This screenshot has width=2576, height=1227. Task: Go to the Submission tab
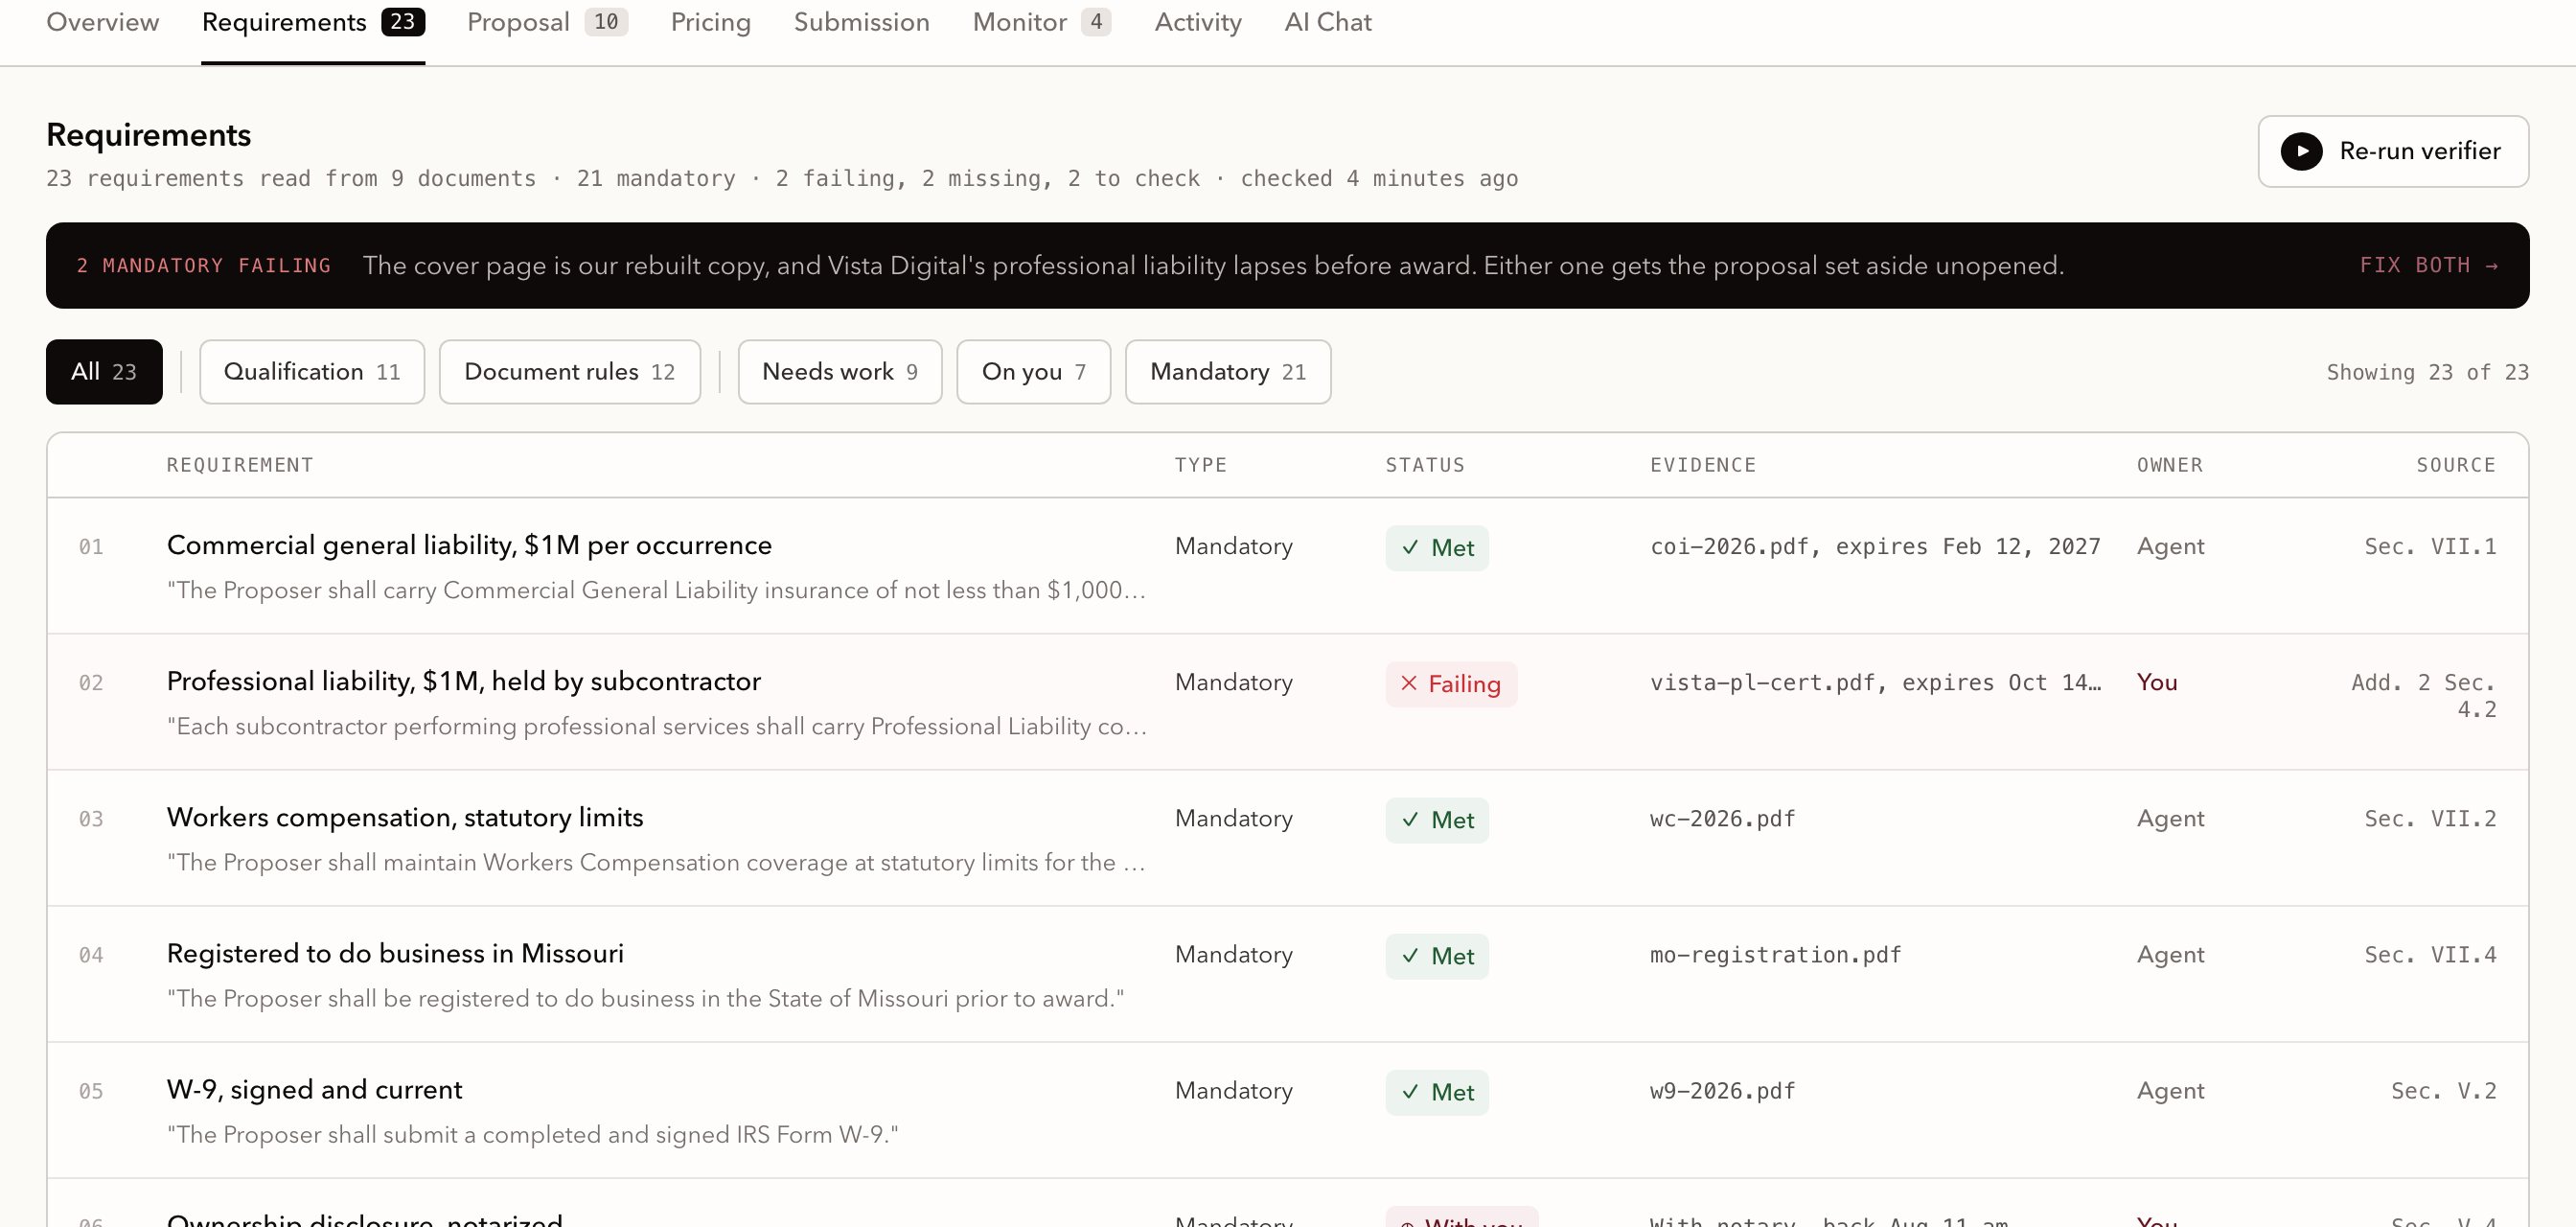[861, 22]
